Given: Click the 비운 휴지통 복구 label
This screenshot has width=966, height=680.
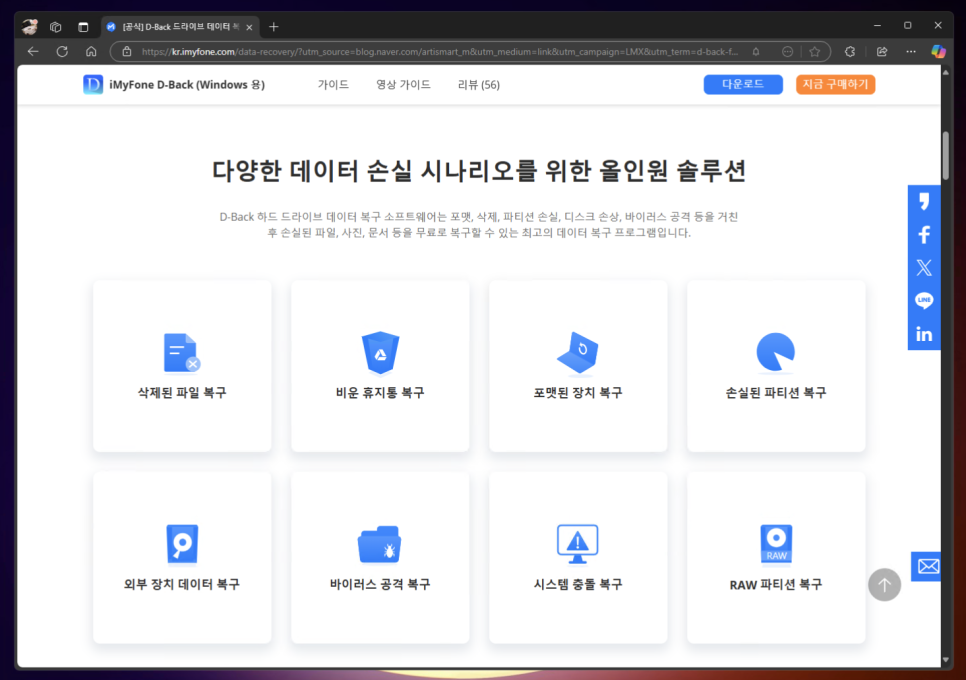Looking at the screenshot, I should 380,392.
